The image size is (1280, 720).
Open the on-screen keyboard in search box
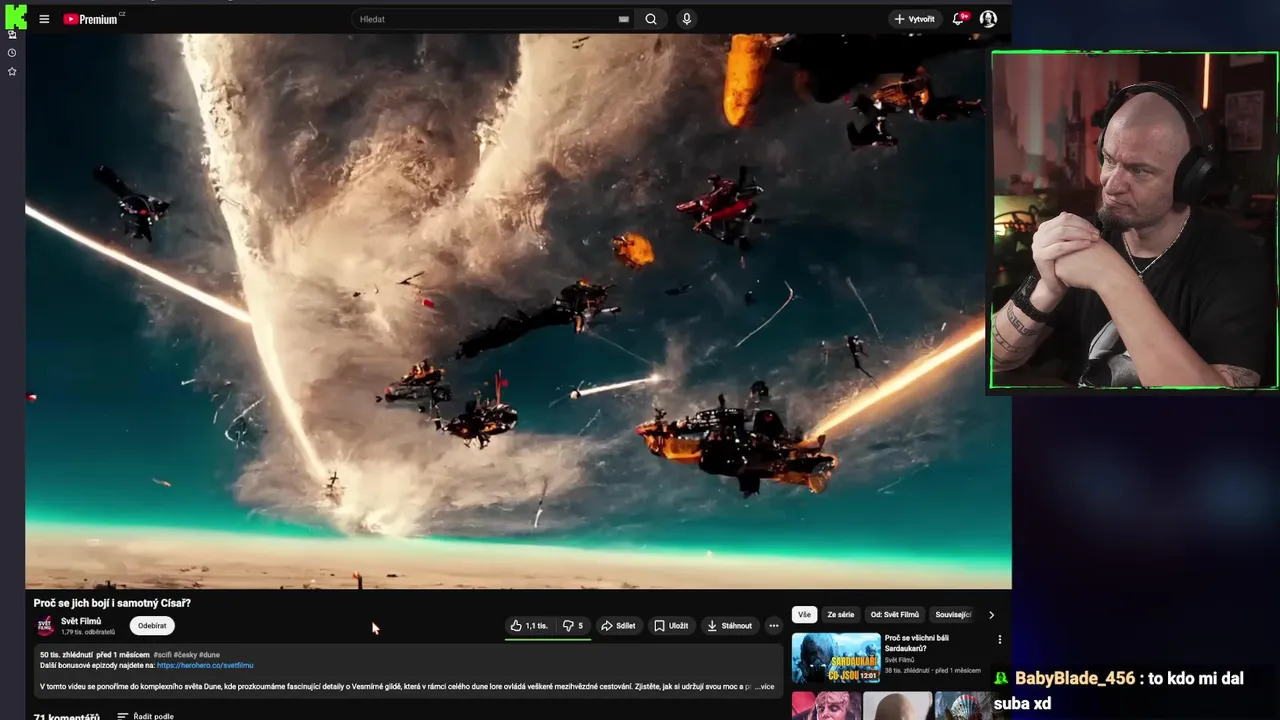(624, 19)
